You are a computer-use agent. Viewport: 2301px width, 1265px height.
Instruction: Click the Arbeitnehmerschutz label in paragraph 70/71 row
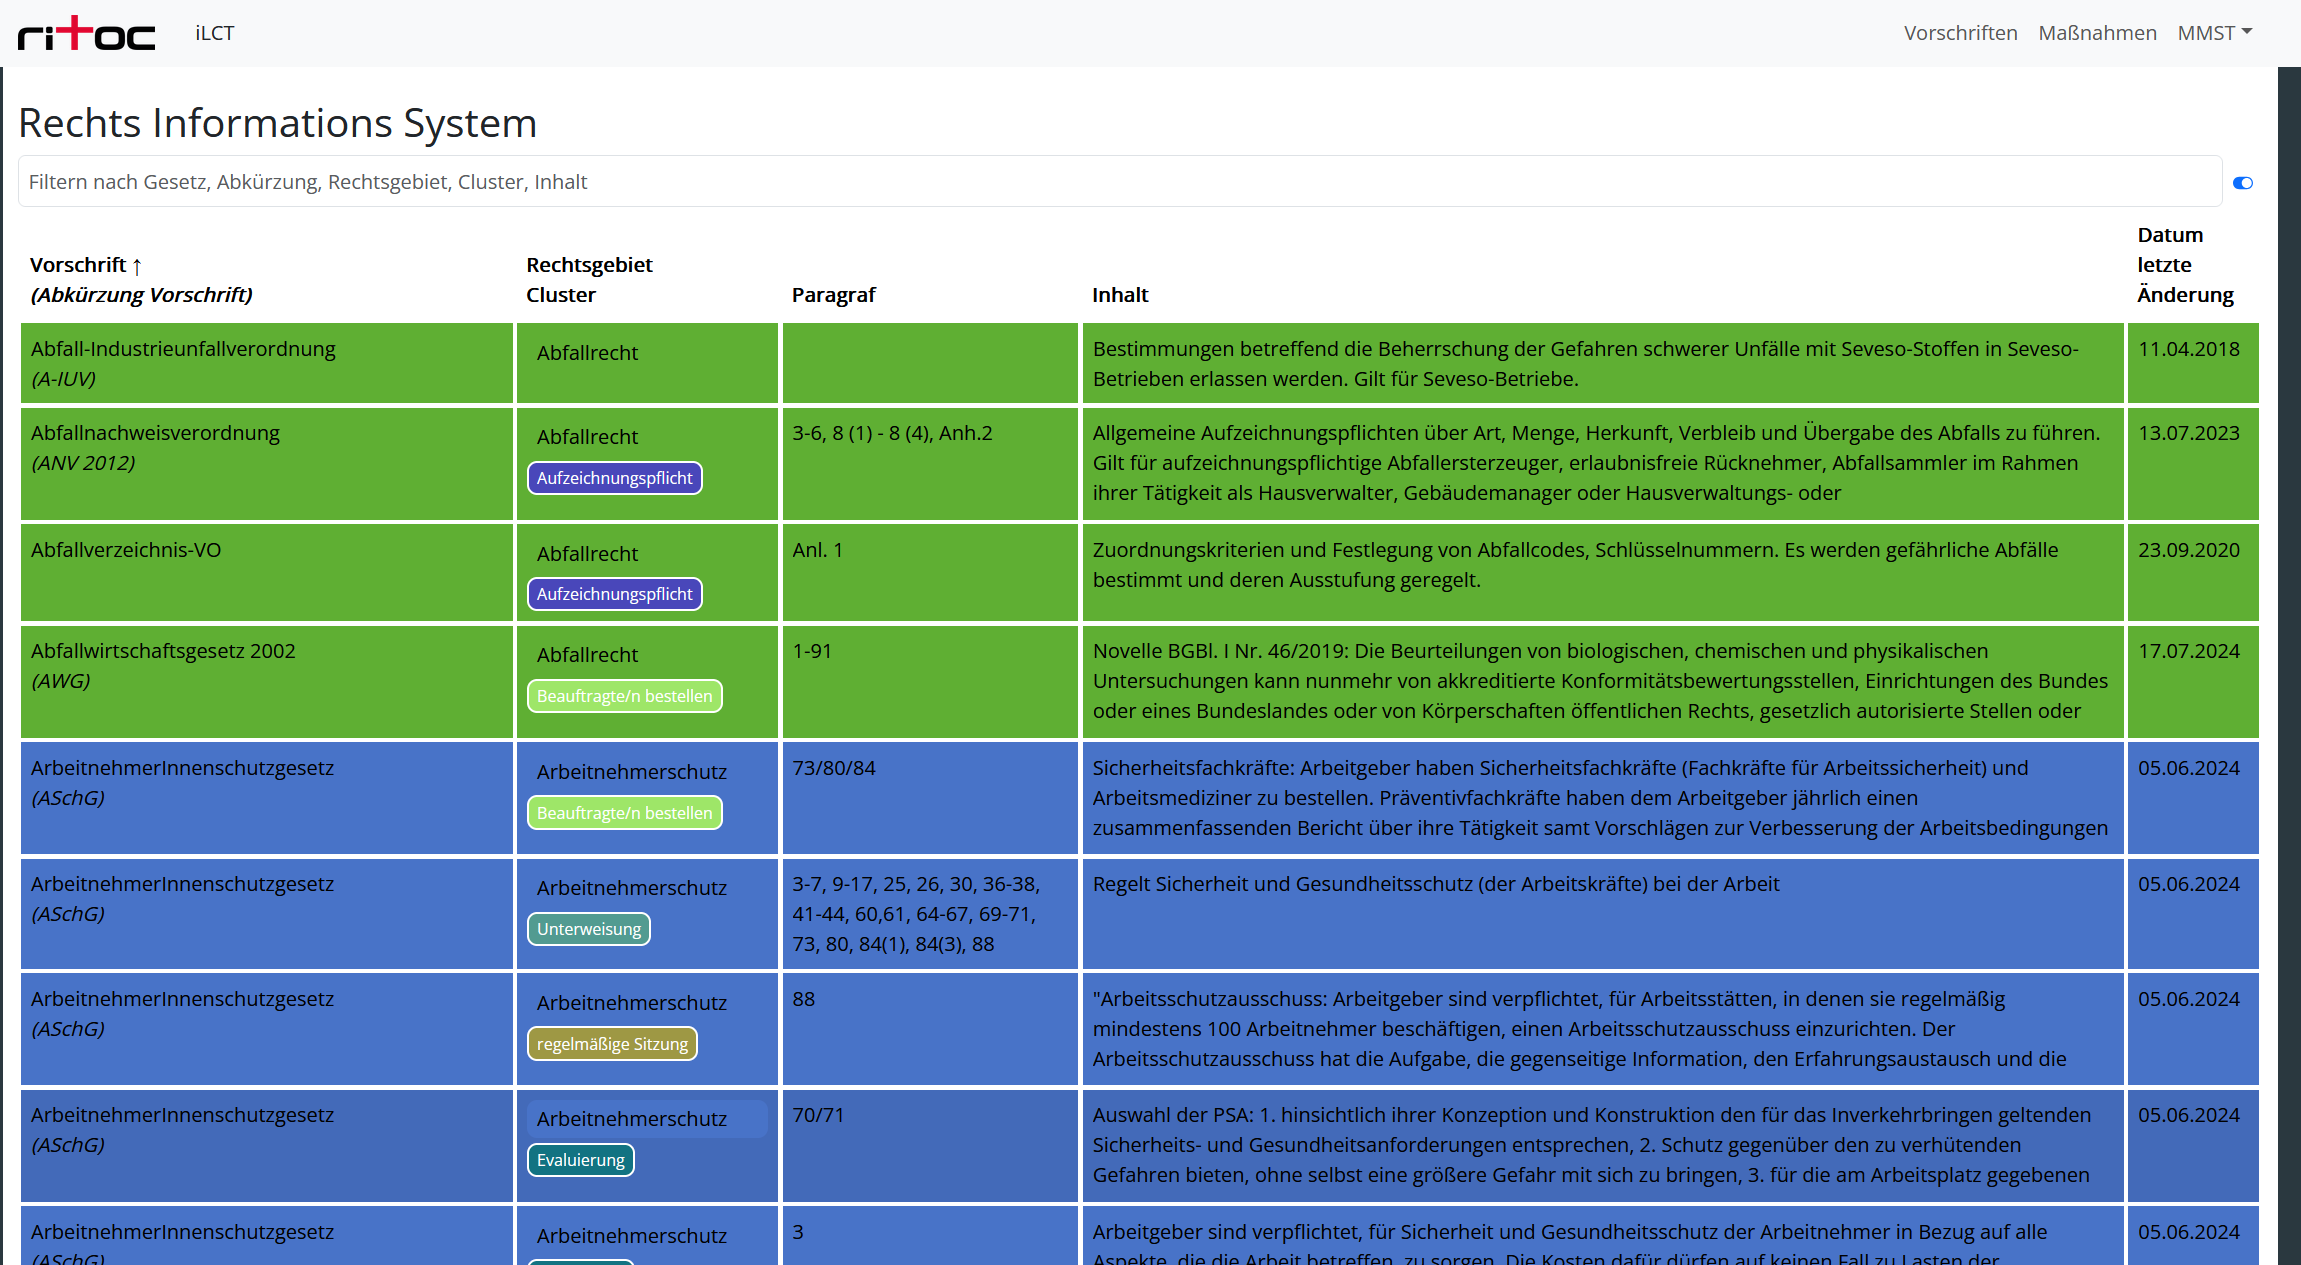click(631, 1119)
